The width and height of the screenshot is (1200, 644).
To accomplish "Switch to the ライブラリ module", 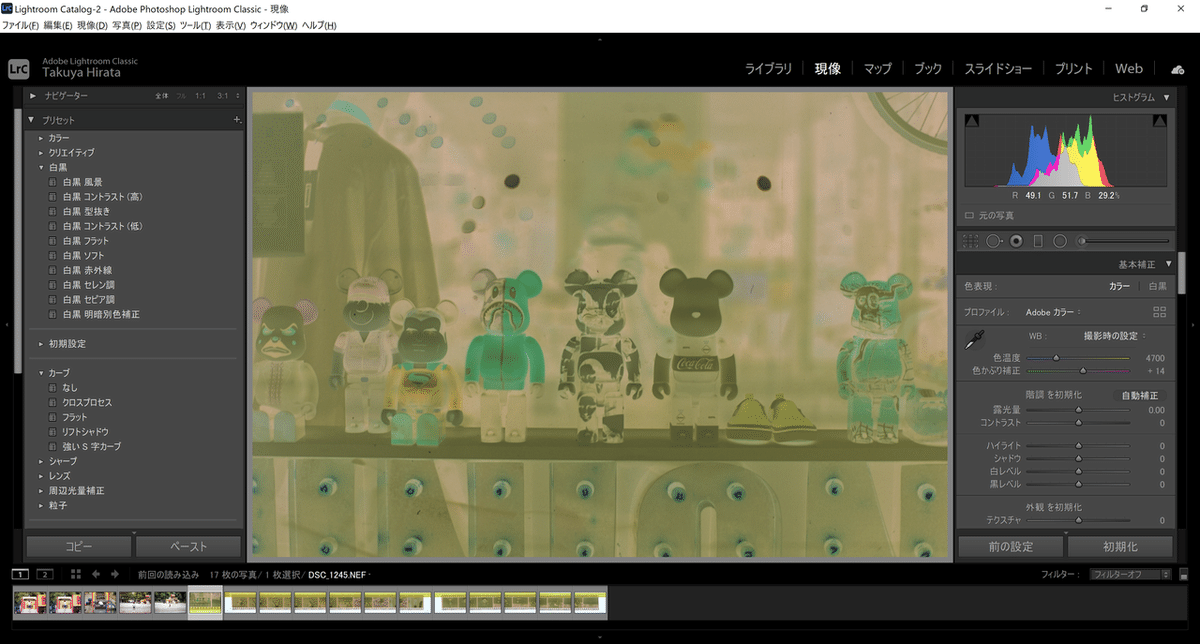I will pyautogui.click(x=768, y=69).
